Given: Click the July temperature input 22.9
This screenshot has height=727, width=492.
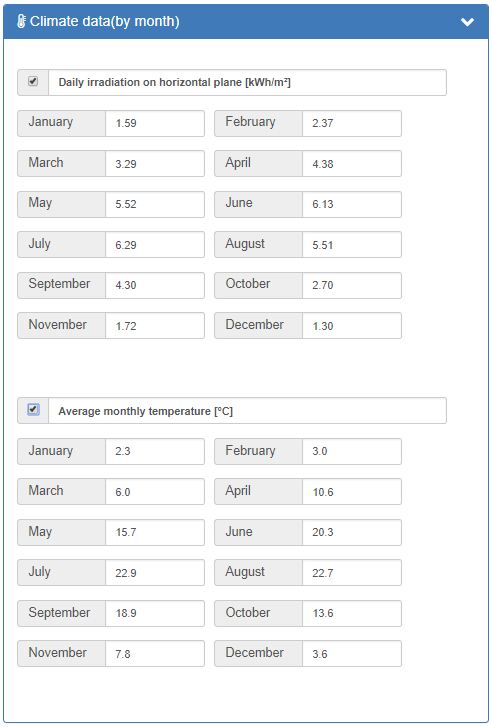Looking at the screenshot, I should (155, 573).
